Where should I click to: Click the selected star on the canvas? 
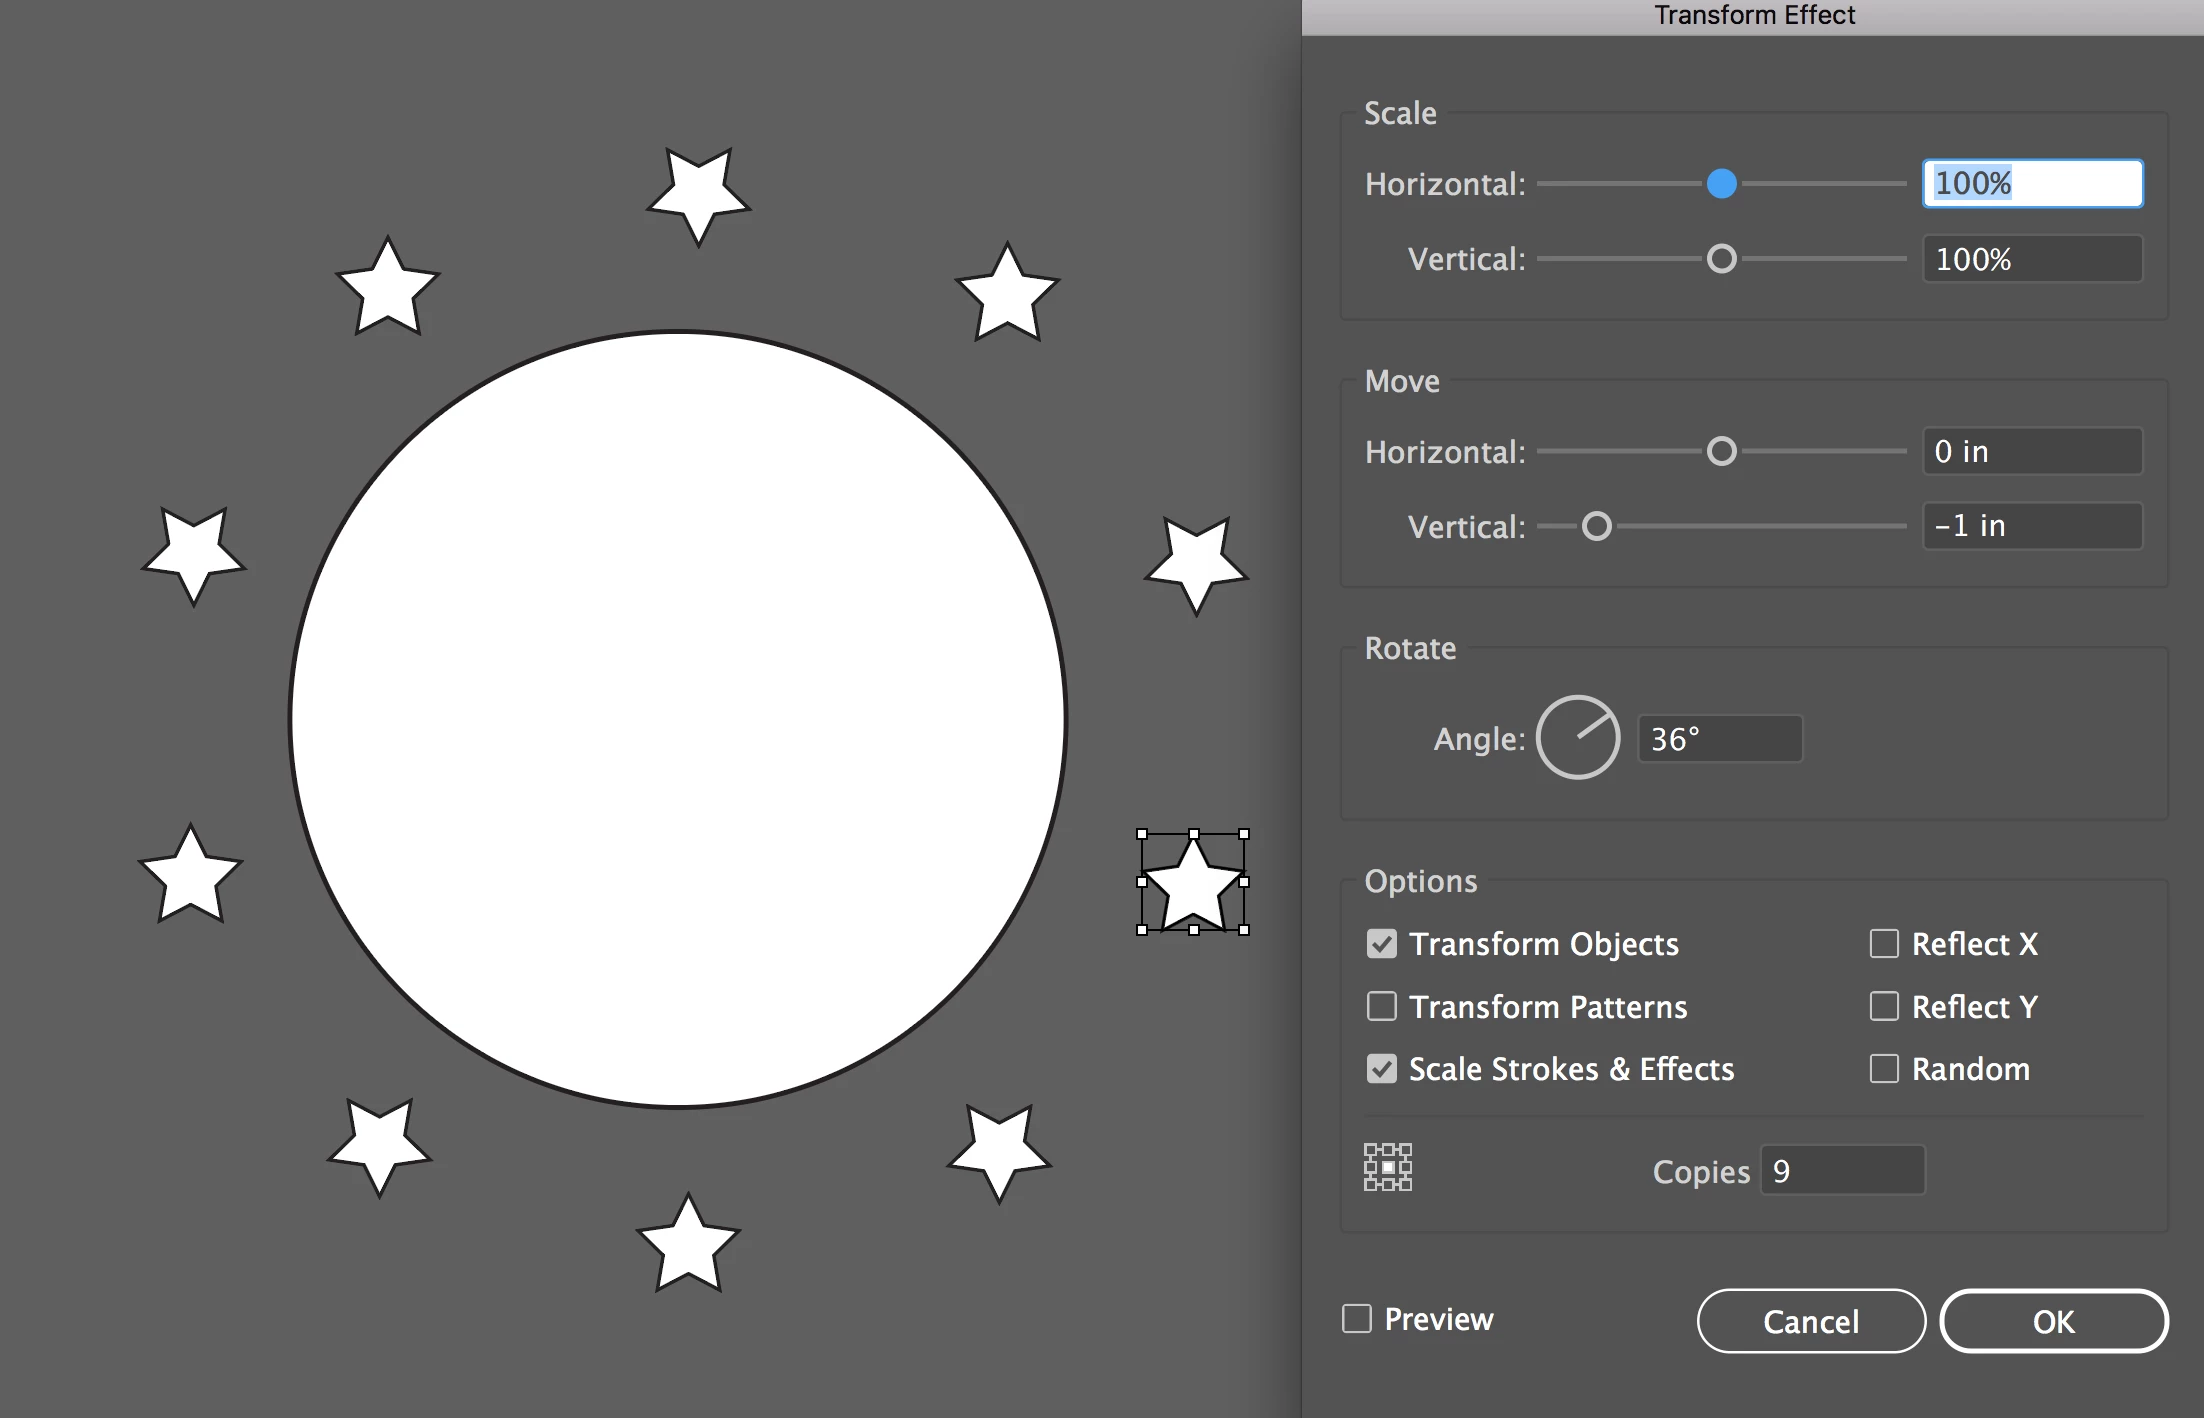pos(1193,884)
